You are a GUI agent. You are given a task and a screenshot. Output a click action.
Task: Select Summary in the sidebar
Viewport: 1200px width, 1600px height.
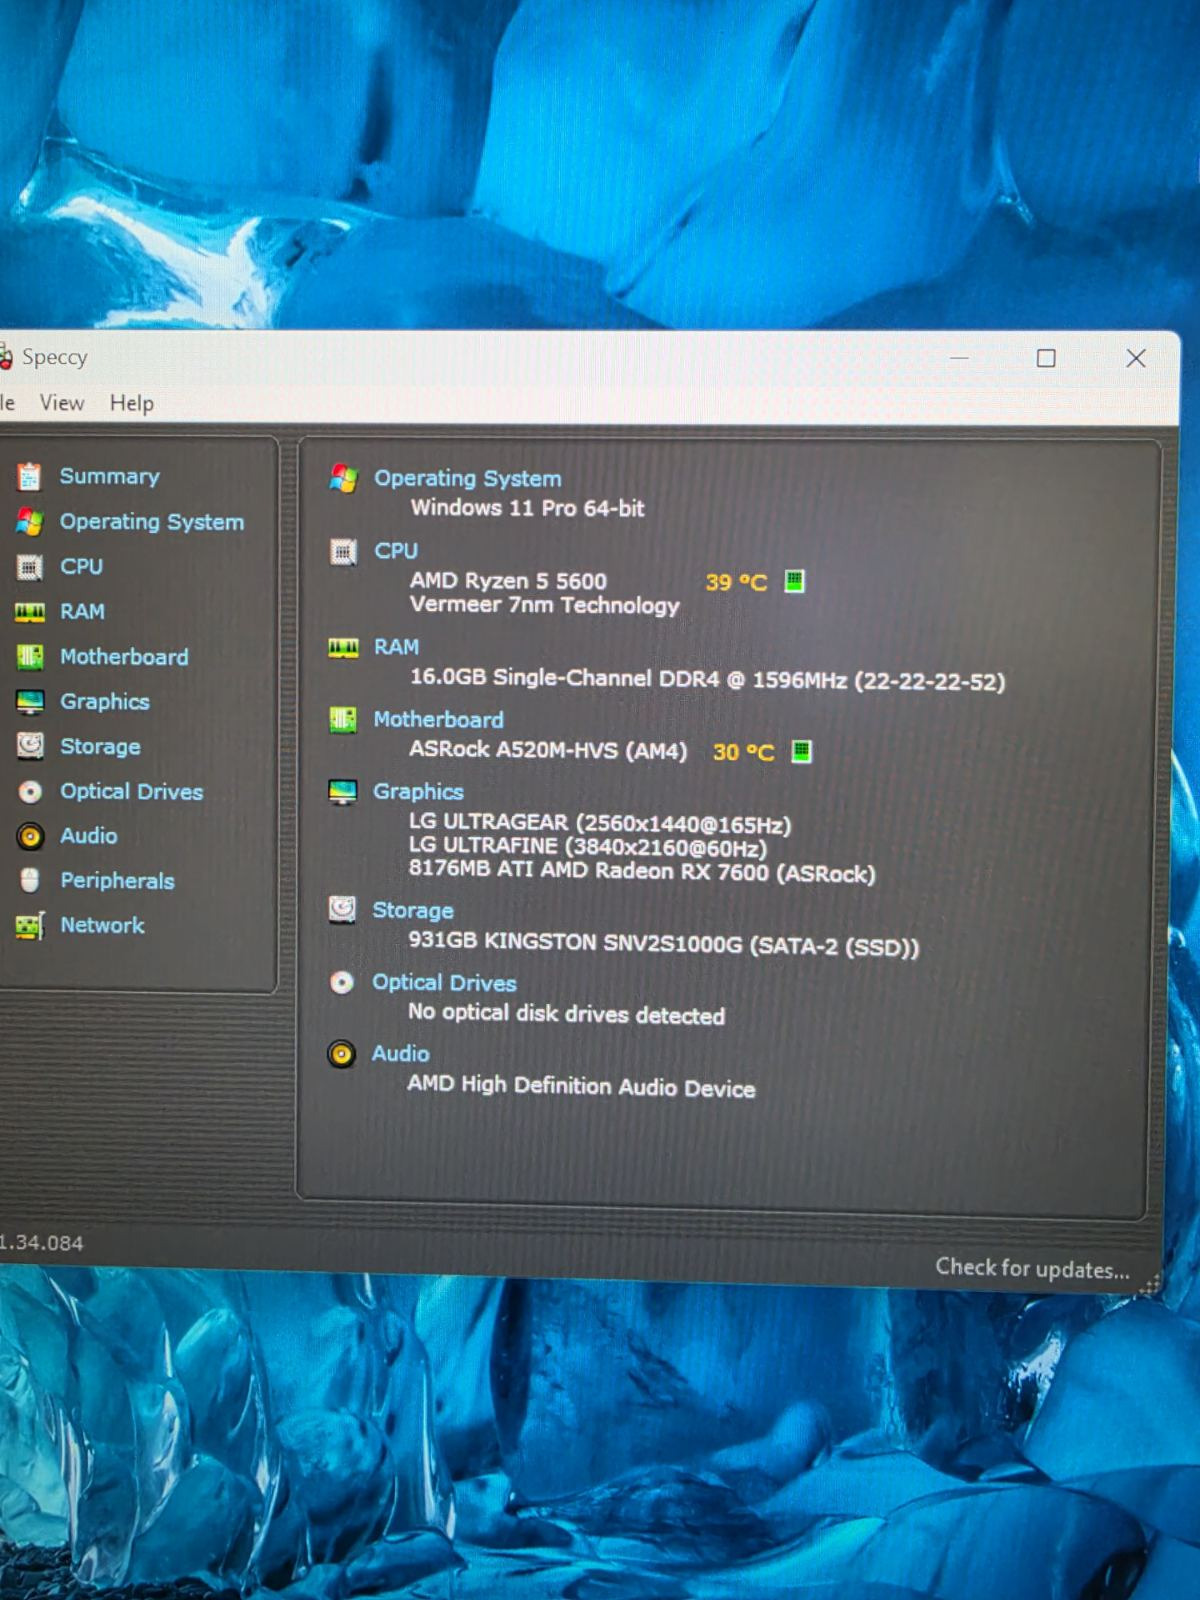point(110,476)
